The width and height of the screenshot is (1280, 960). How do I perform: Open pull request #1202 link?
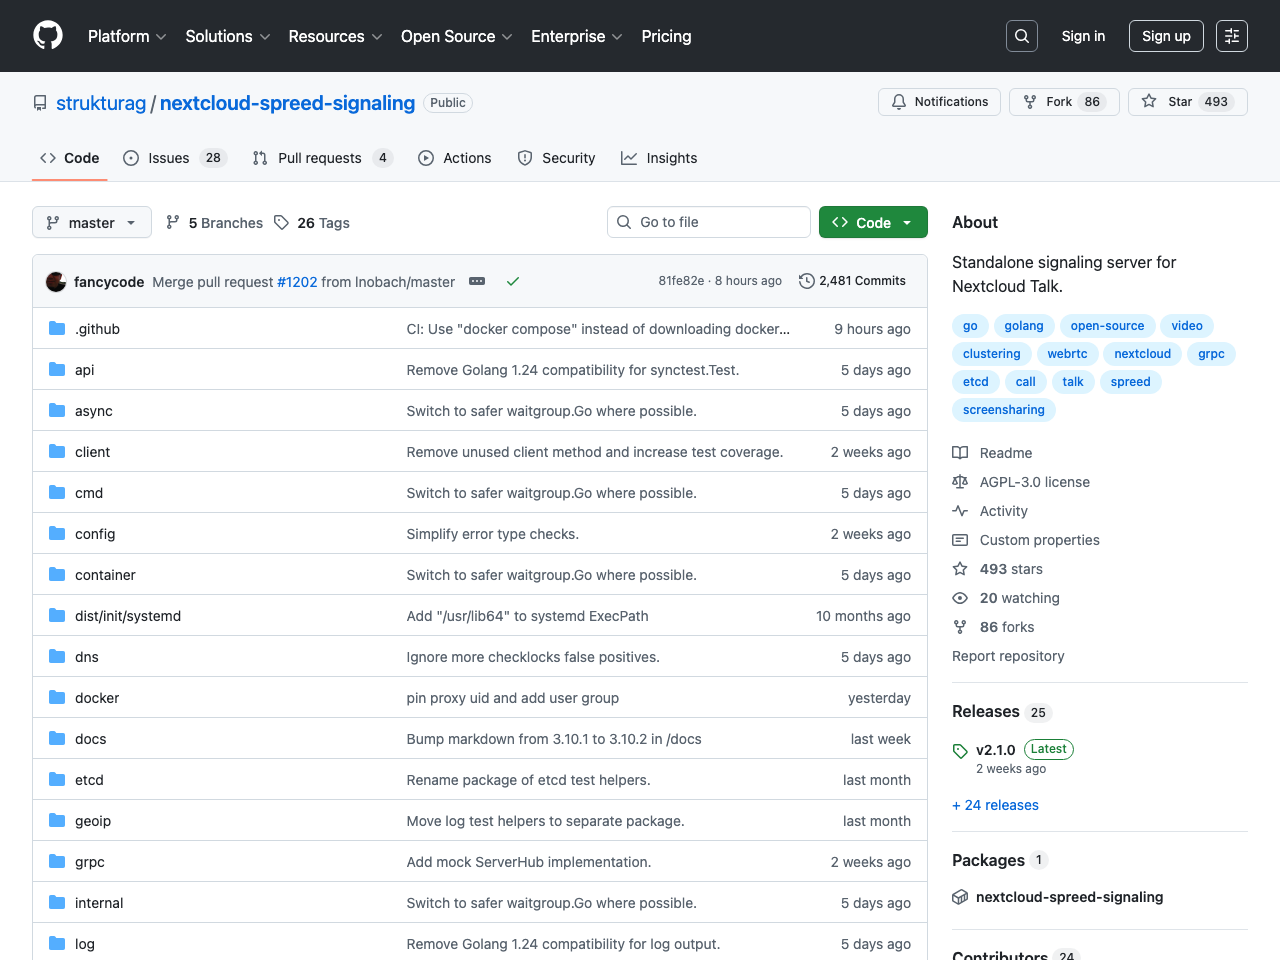tap(297, 282)
